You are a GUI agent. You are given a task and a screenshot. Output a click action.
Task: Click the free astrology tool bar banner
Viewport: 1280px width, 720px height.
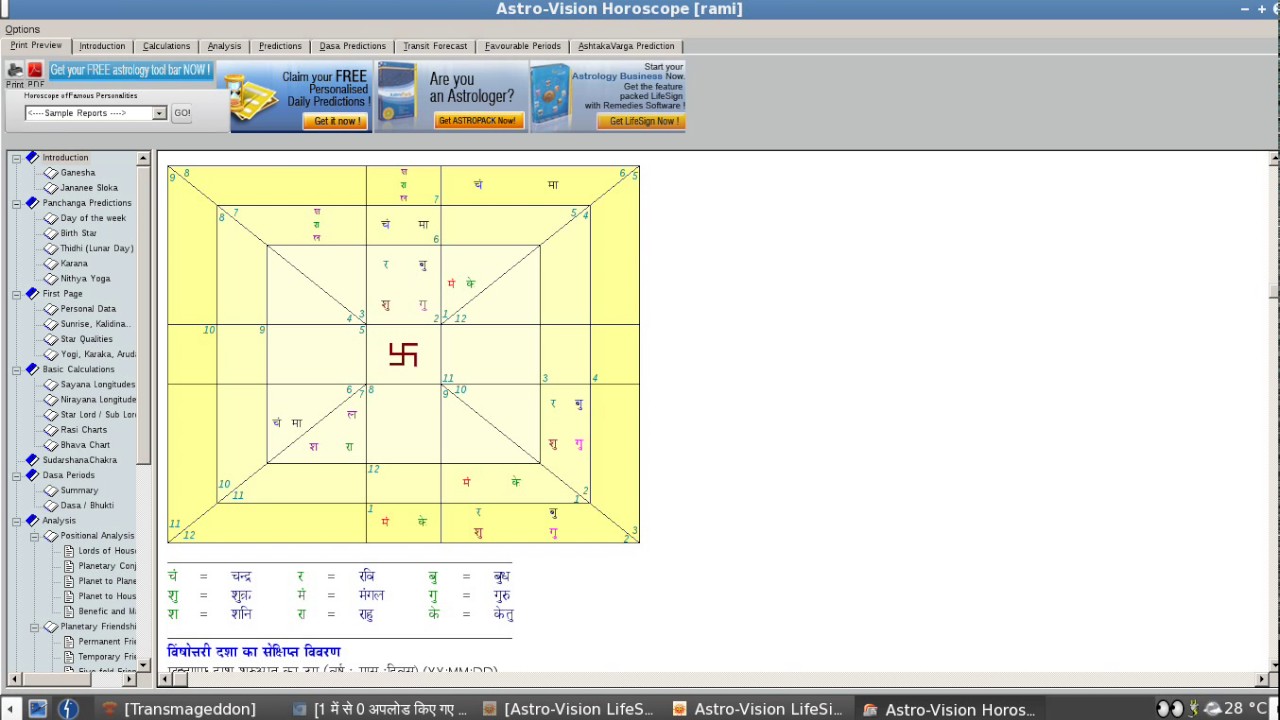pos(130,70)
